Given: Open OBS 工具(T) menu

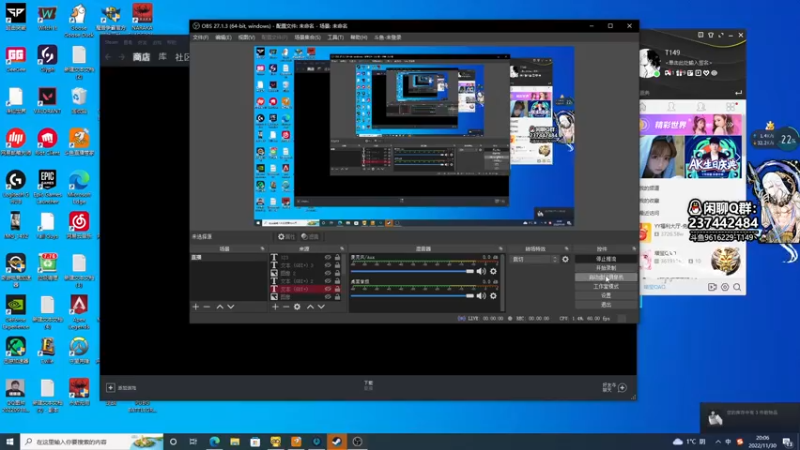Looking at the screenshot, I should pyautogui.click(x=335, y=38).
